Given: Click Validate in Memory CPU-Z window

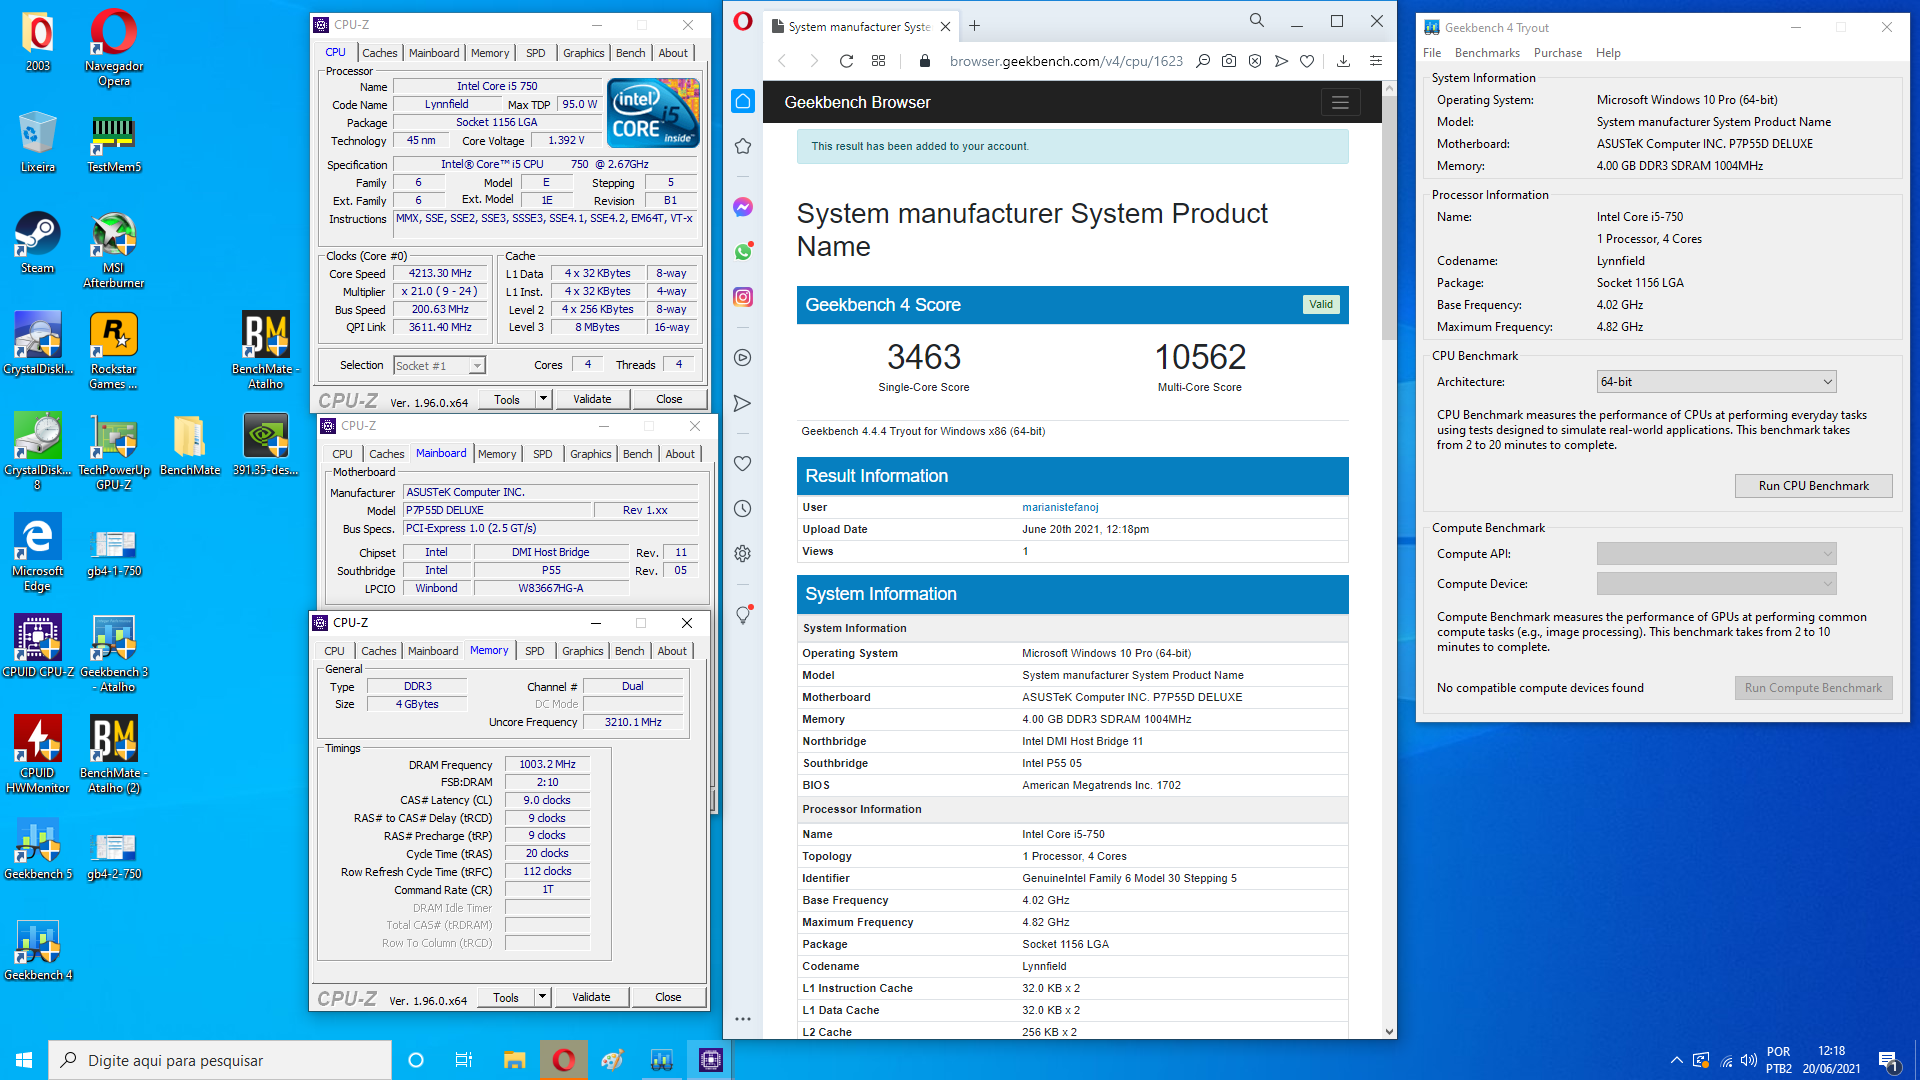Looking at the screenshot, I should pos(591,997).
